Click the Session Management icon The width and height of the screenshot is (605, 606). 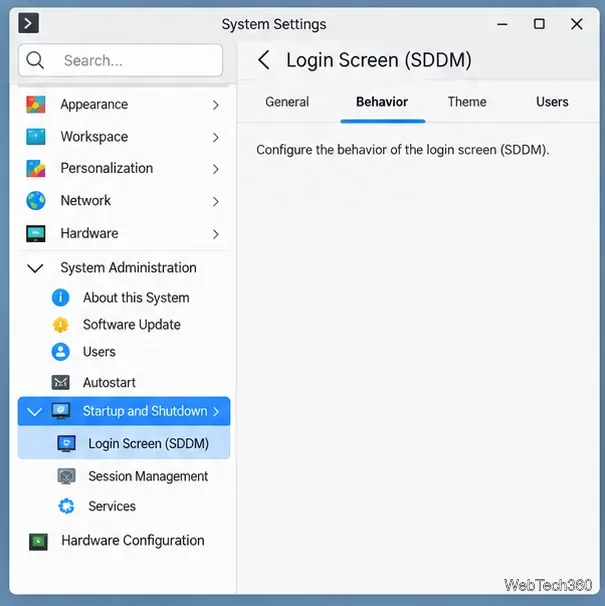[x=66, y=476]
